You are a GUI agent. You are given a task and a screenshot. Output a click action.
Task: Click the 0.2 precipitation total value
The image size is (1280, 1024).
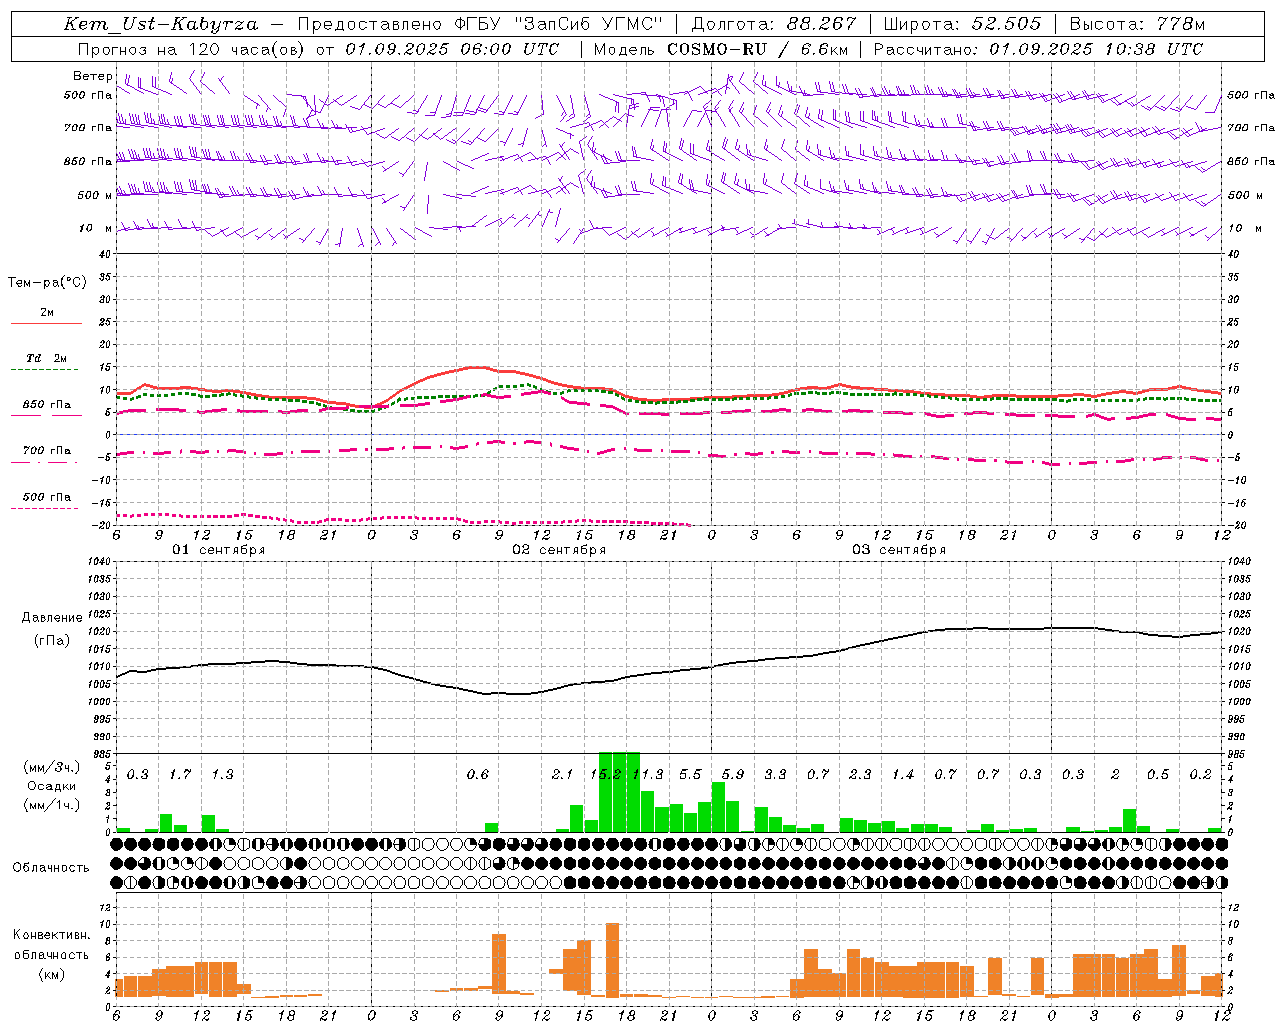(x=1201, y=775)
